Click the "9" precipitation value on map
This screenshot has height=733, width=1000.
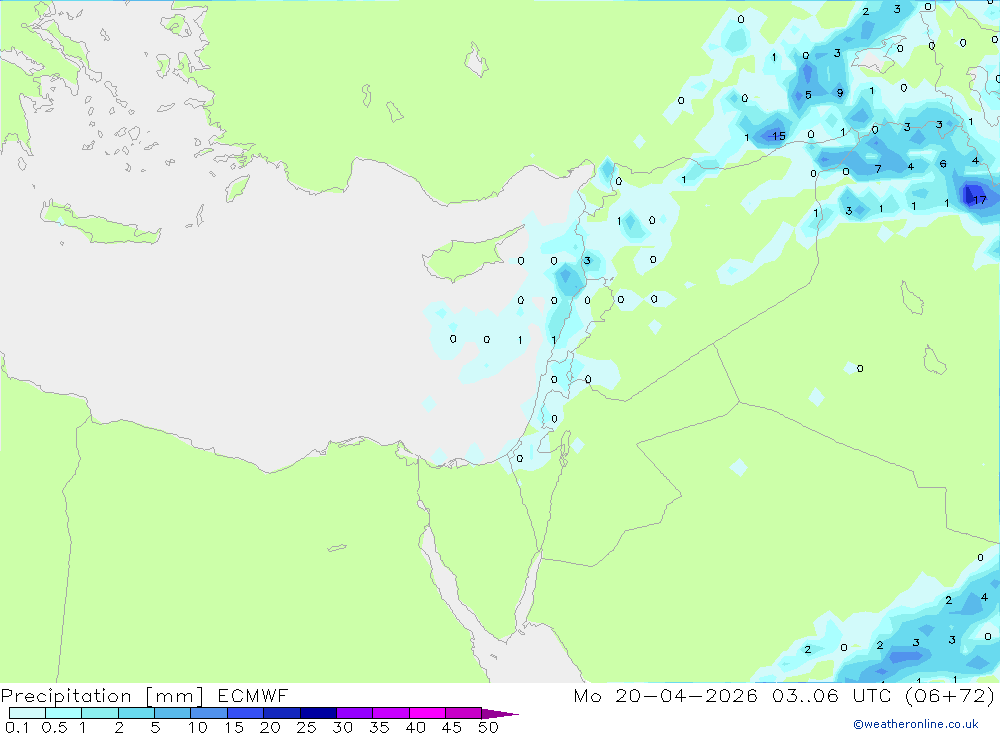pyautogui.click(x=840, y=93)
